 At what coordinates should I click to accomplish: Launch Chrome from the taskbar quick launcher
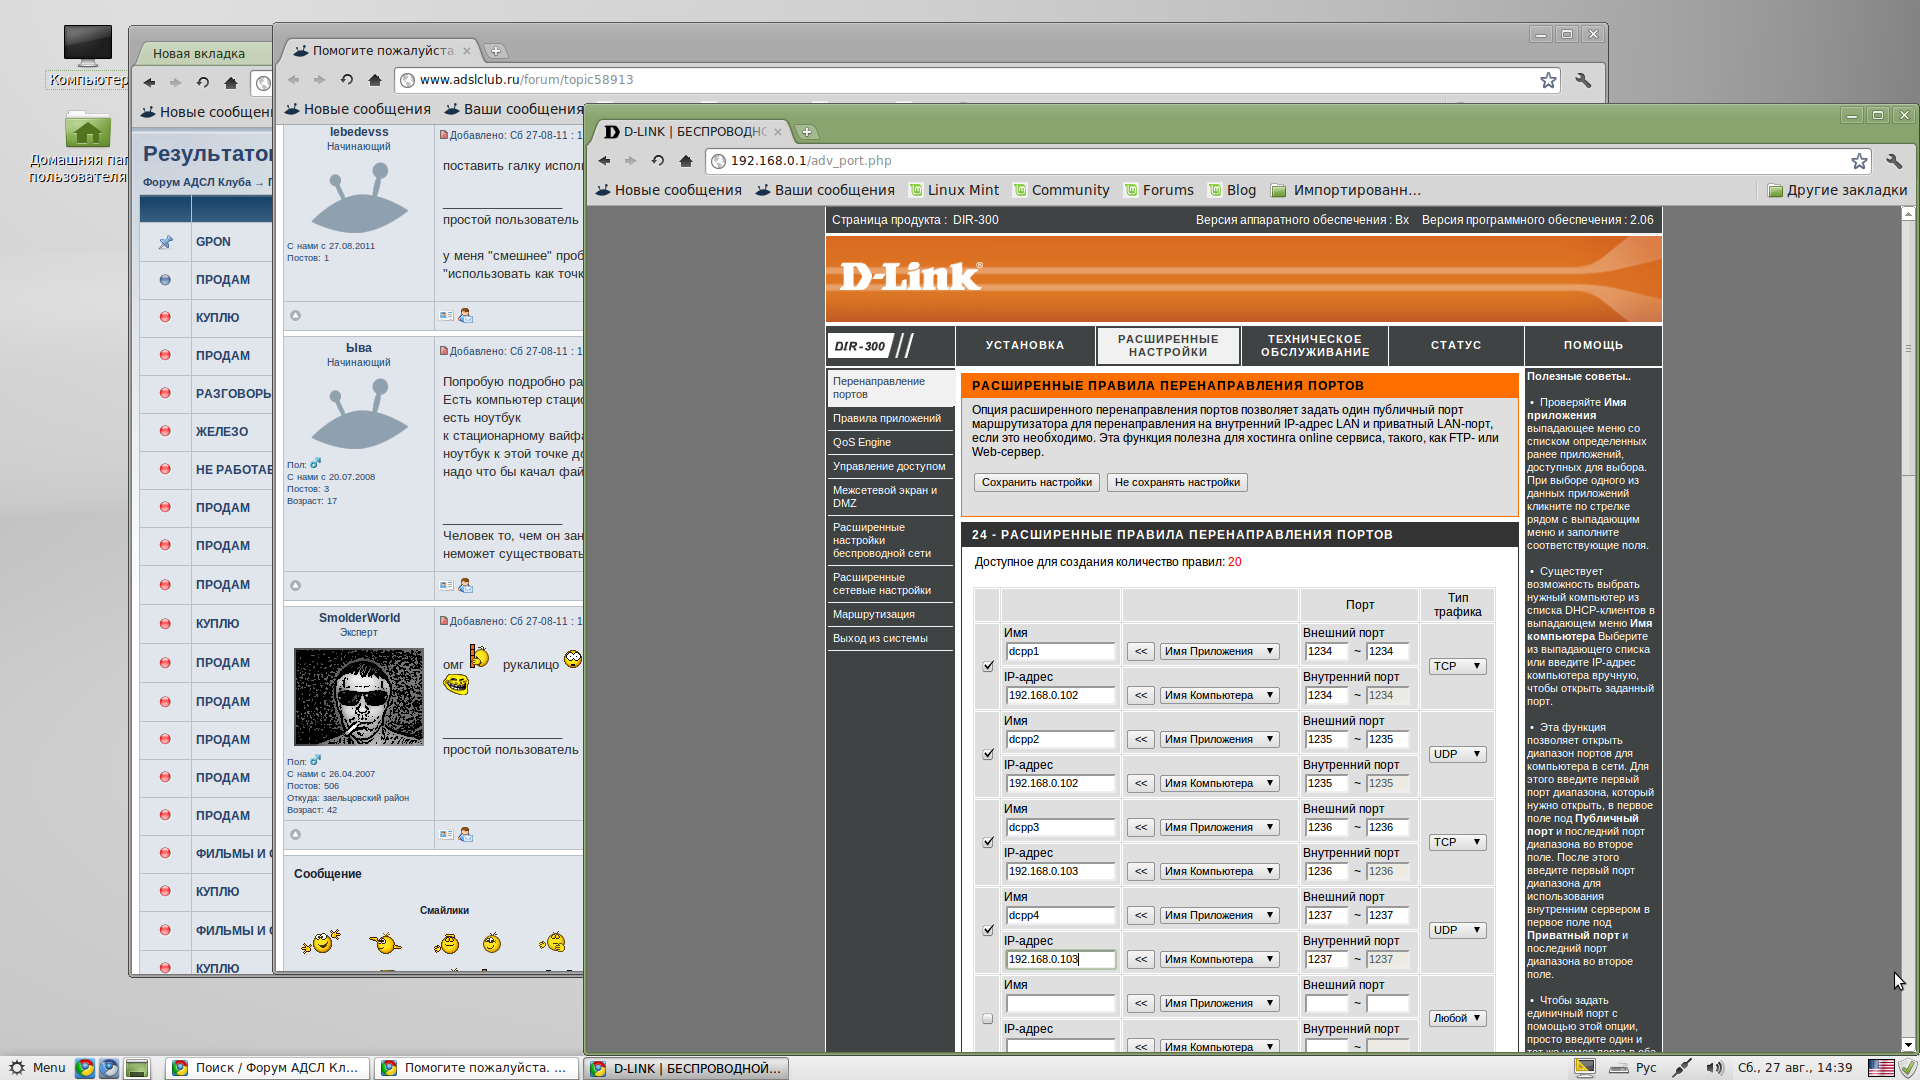85,1068
